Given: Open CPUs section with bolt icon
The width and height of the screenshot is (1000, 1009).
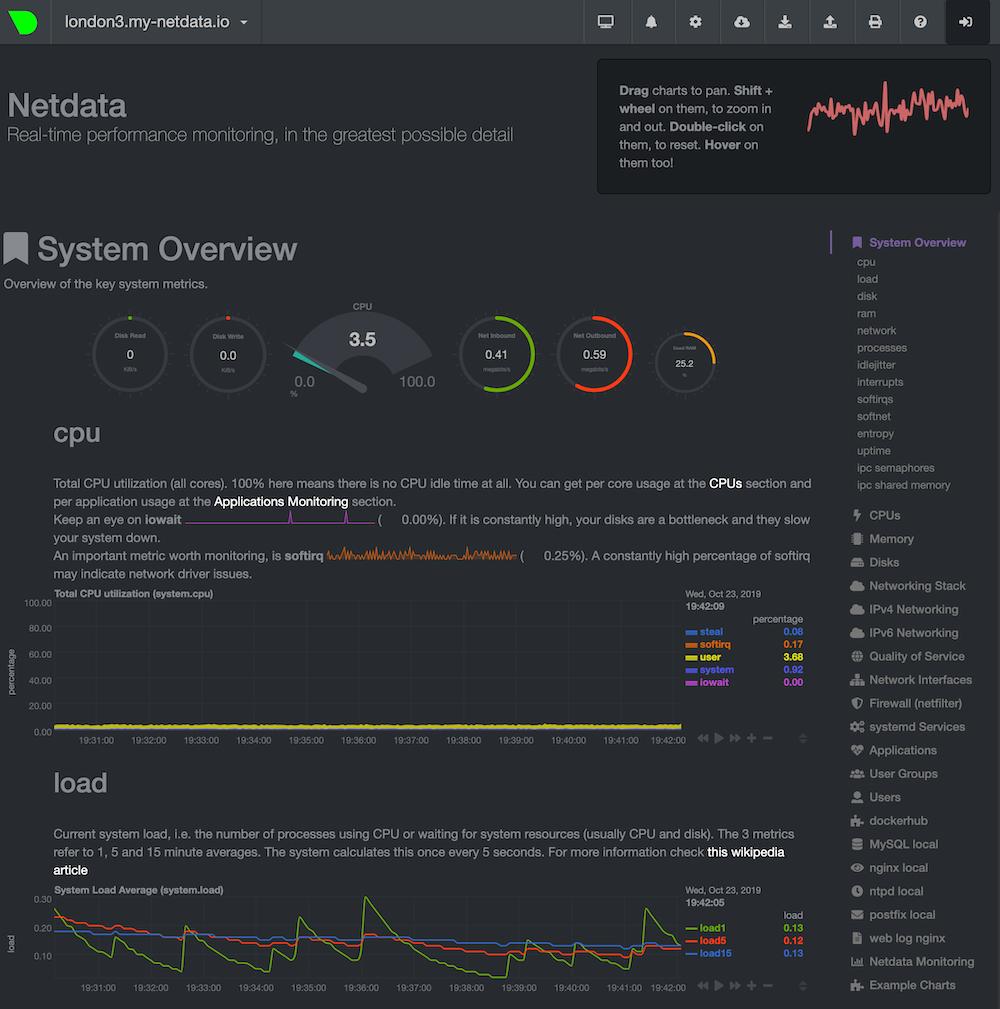Looking at the screenshot, I should pos(856,515).
